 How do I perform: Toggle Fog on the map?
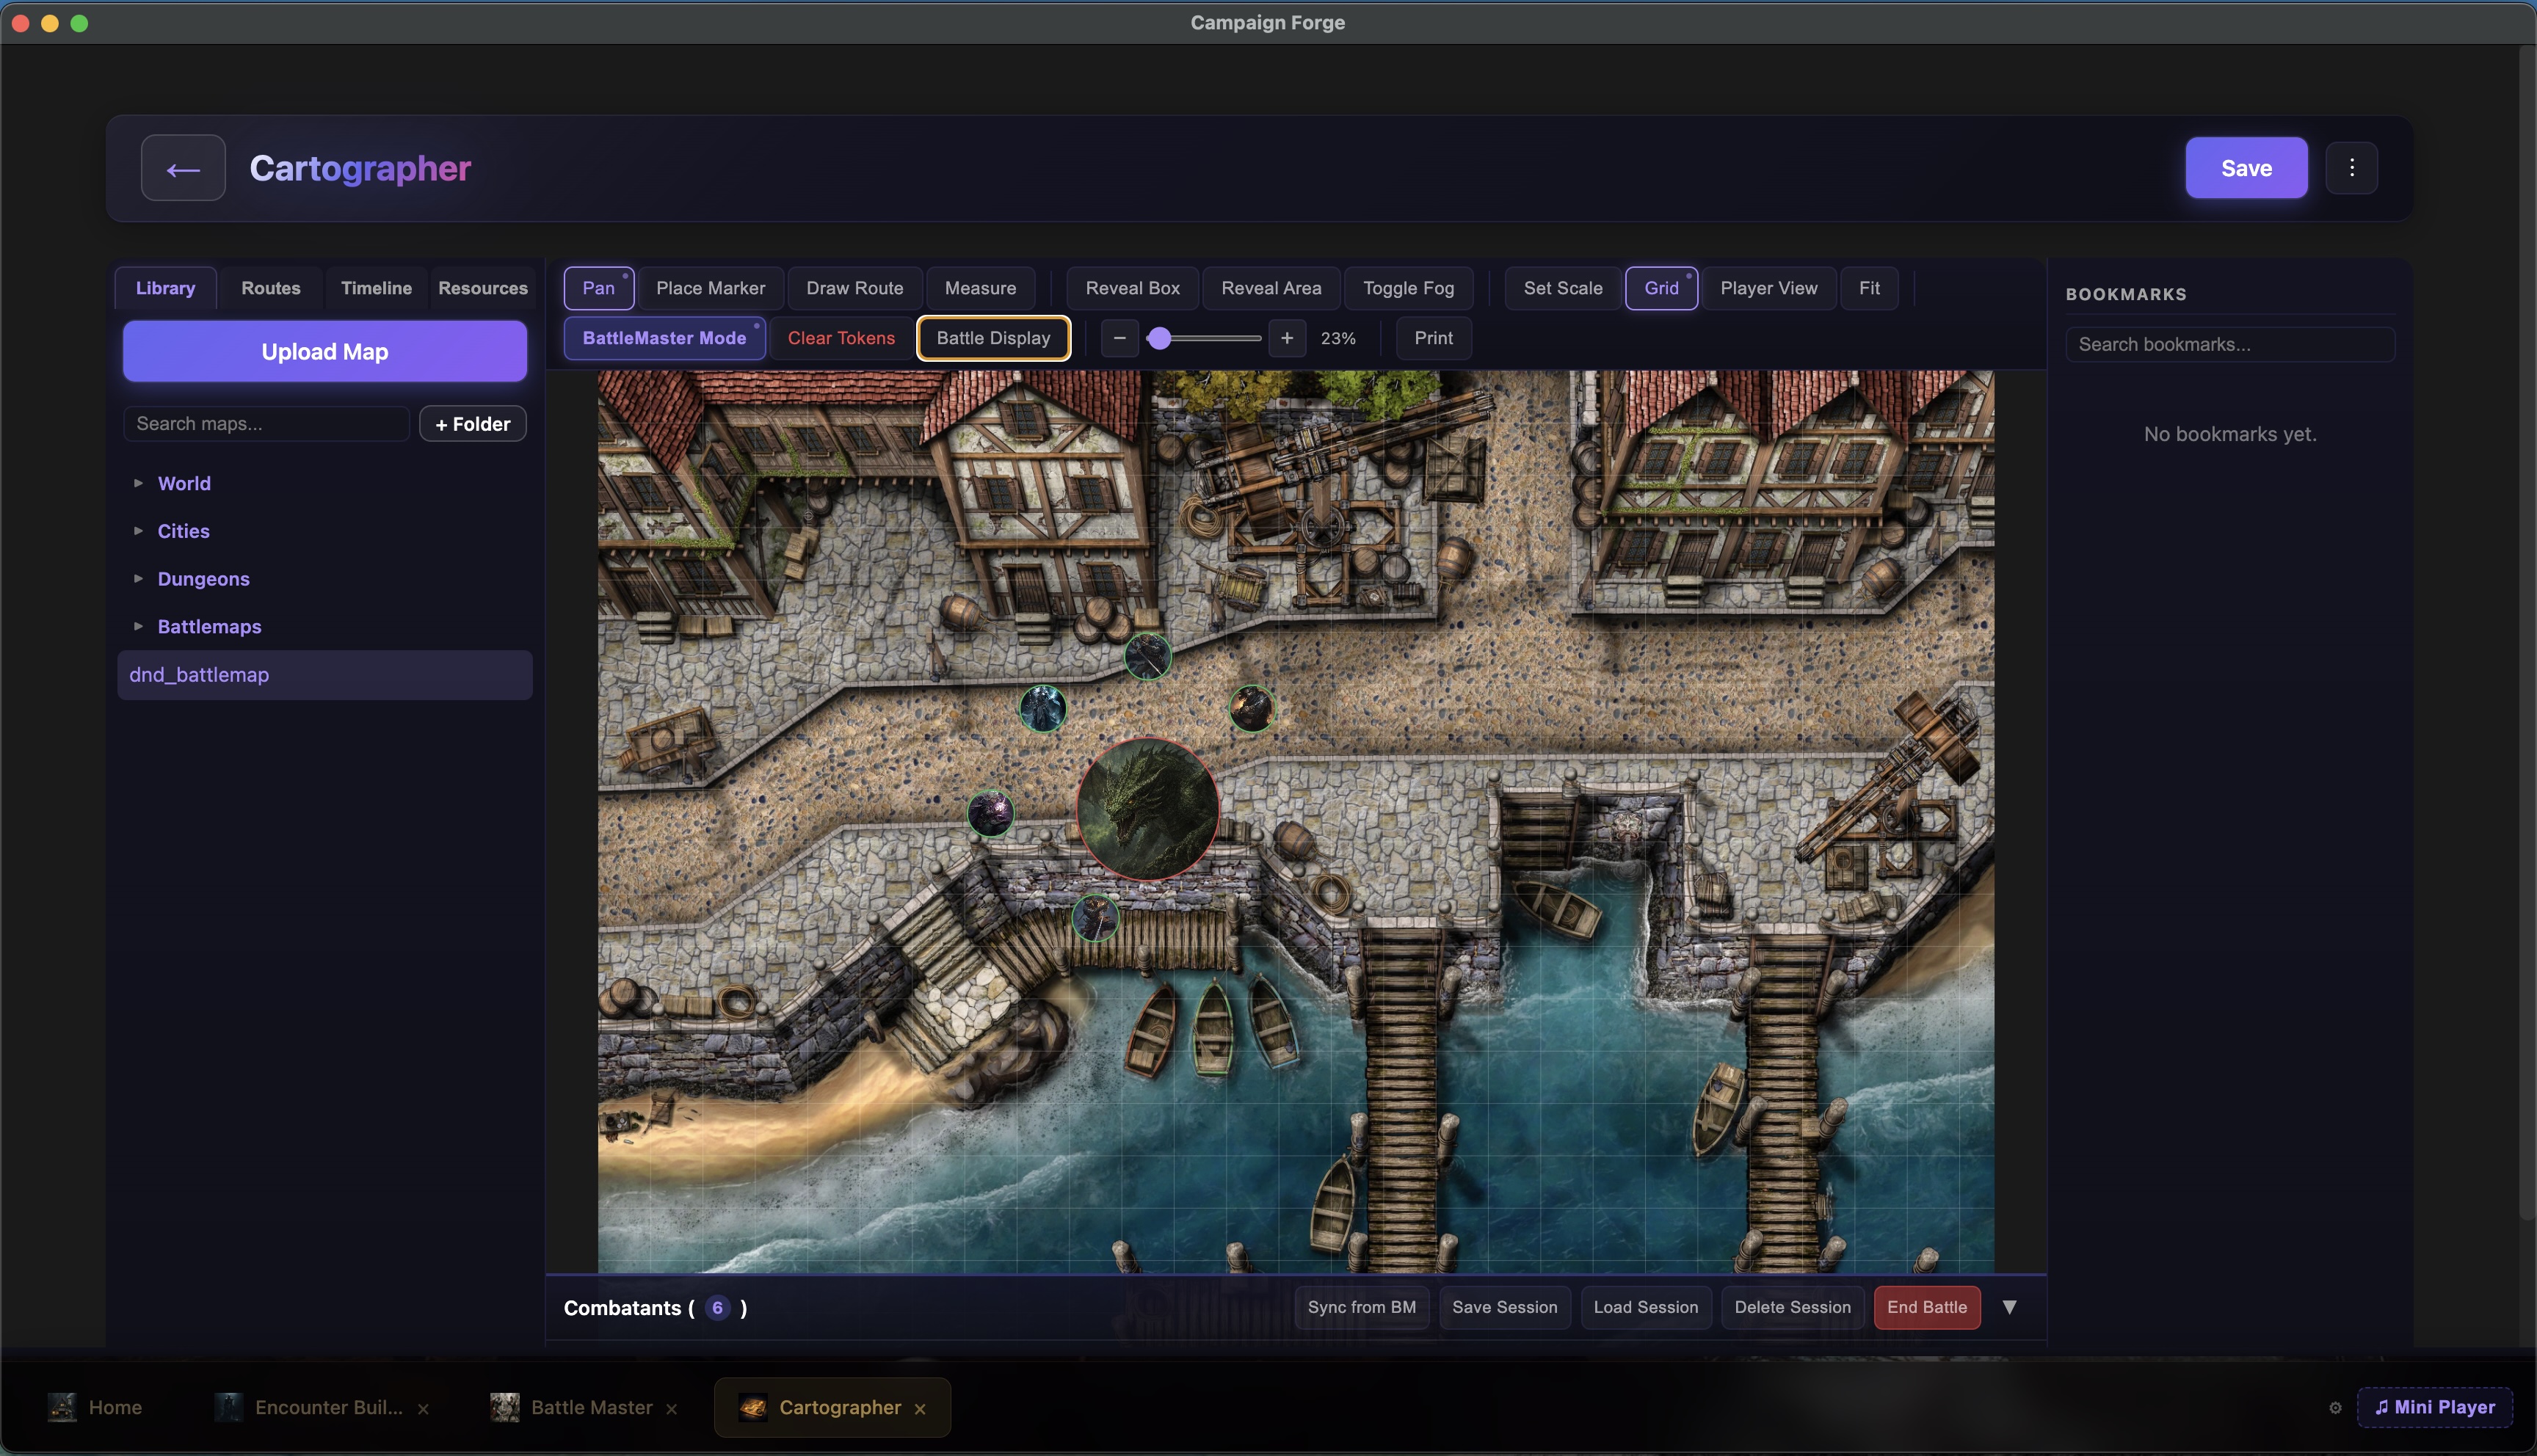[x=1408, y=288]
